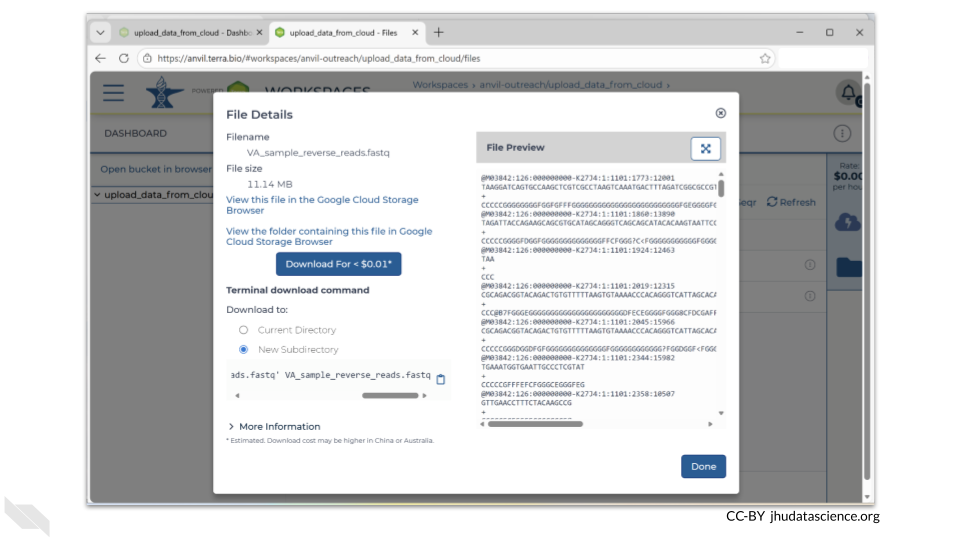This screenshot has width=960, height=540.
Task: Switch to the Dashboard browser tab
Action: click(x=190, y=32)
